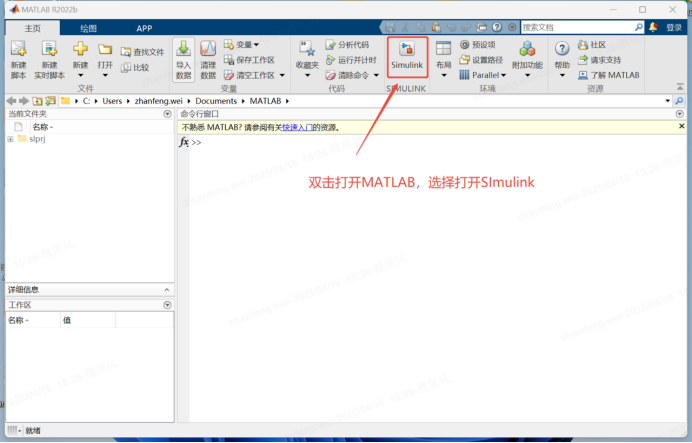Click the search documentation (搜索文档) field
Image resolution: width=692 pixels, height=443 pixels.
click(x=577, y=27)
